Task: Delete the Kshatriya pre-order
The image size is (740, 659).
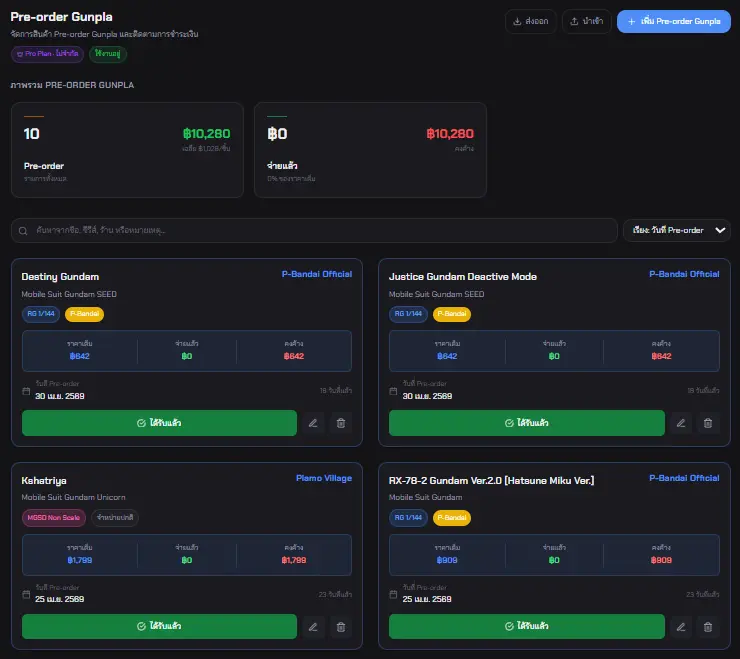Action: [341, 627]
